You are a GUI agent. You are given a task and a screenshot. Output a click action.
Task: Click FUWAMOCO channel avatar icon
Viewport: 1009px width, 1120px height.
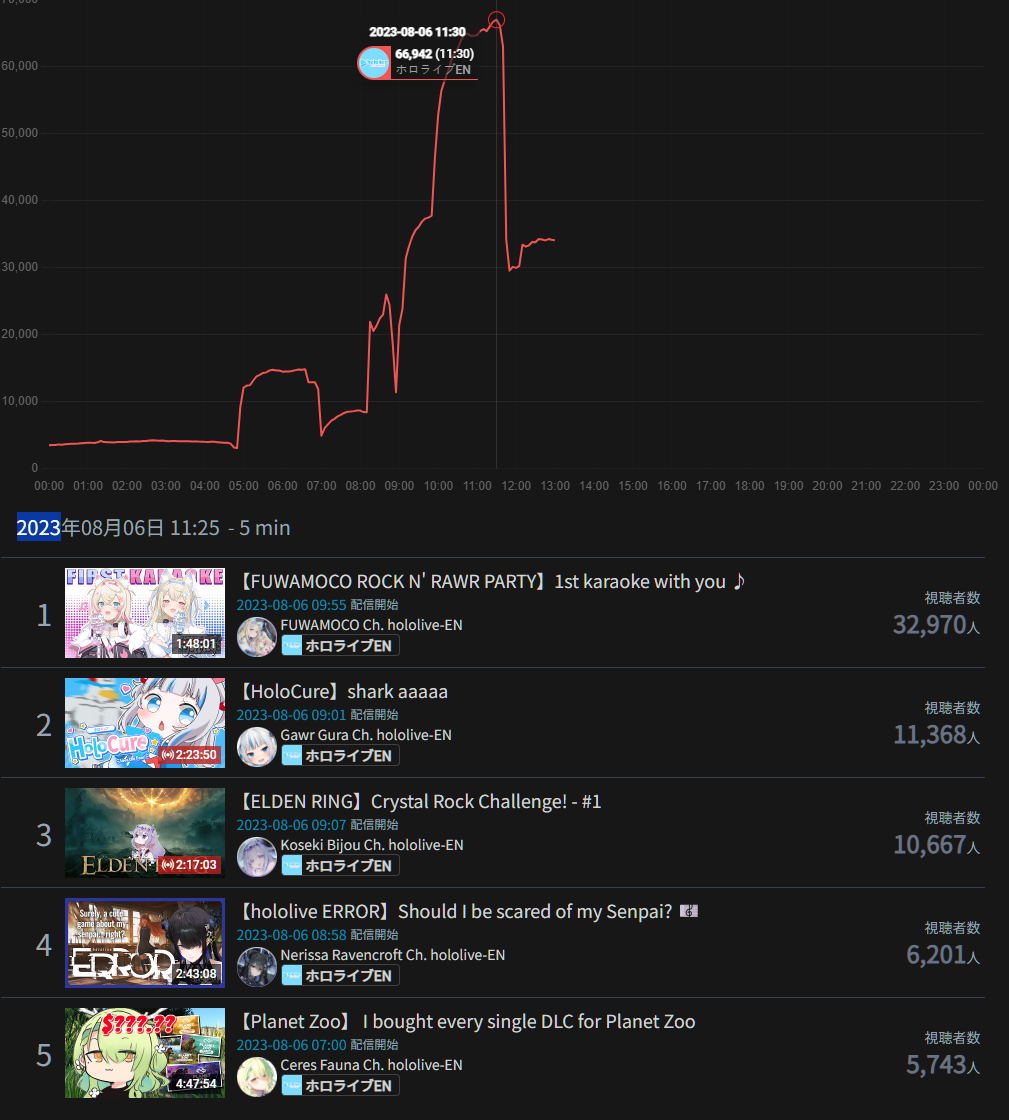click(x=256, y=636)
